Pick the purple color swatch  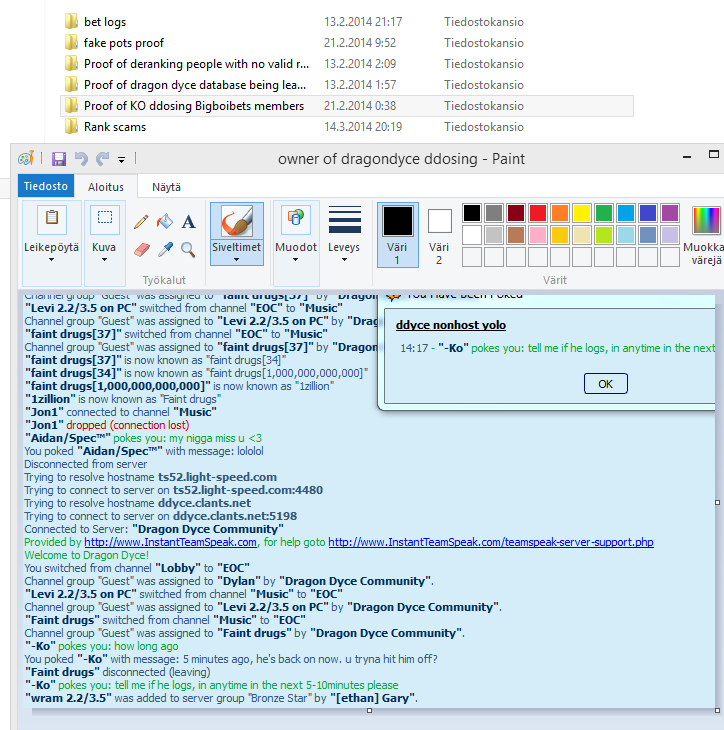pos(670,213)
